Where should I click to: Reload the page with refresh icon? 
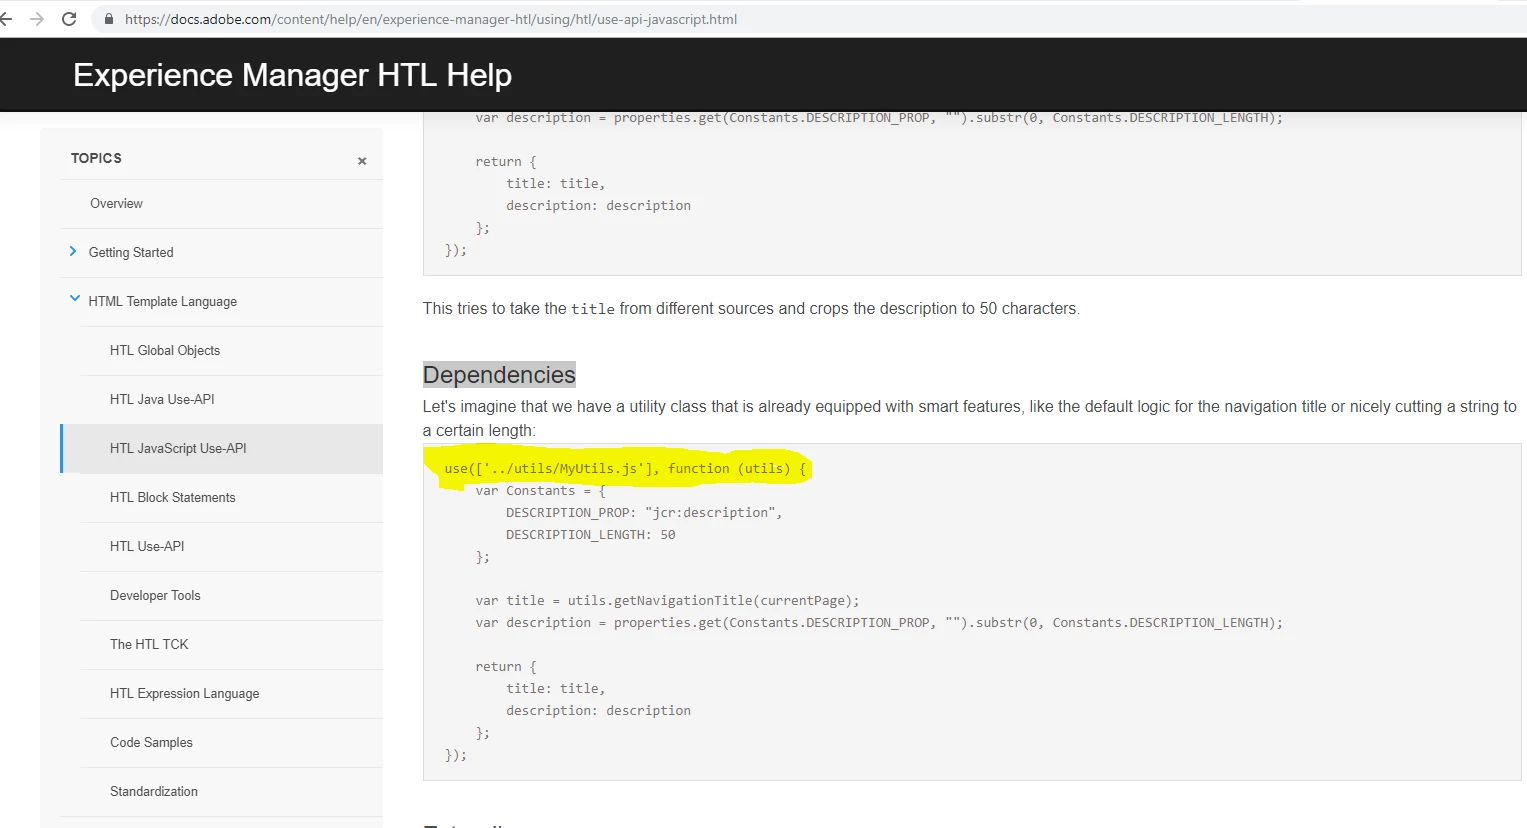coord(69,19)
